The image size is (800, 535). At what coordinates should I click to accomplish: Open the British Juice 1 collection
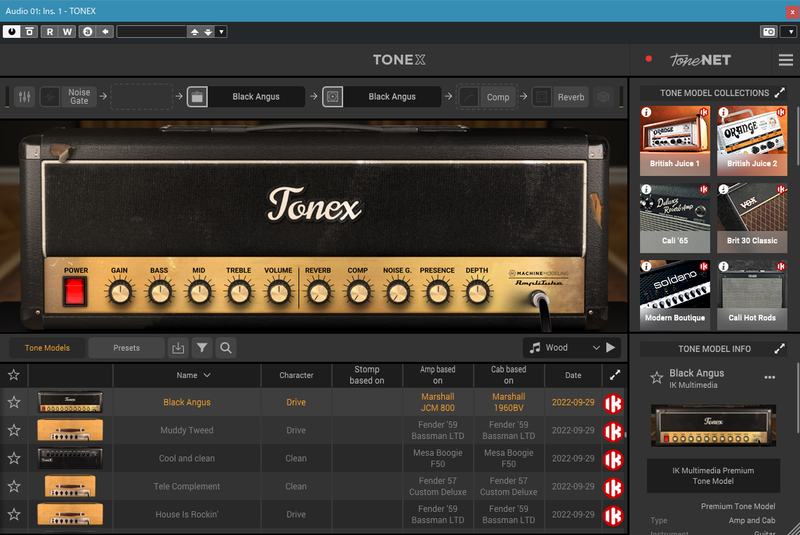pyautogui.click(x=674, y=141)
